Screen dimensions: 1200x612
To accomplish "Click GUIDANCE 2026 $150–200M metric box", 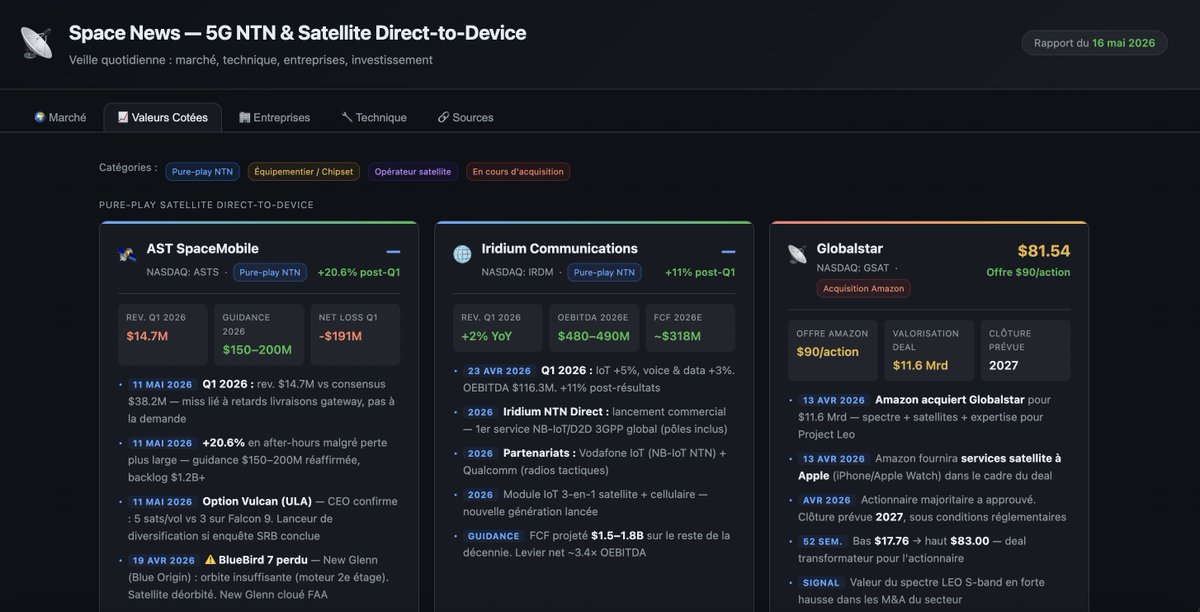I will click(257, 334).
